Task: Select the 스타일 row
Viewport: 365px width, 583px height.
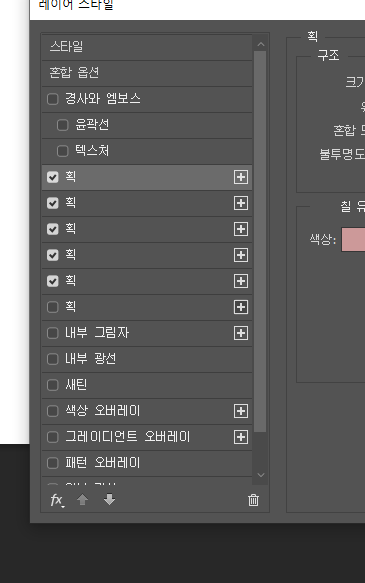Action: click(147, 47)
